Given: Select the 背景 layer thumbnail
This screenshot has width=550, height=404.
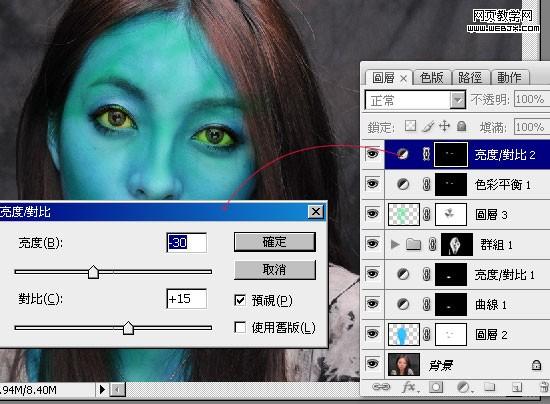Looking at the screenshot, I should point(404,364).
